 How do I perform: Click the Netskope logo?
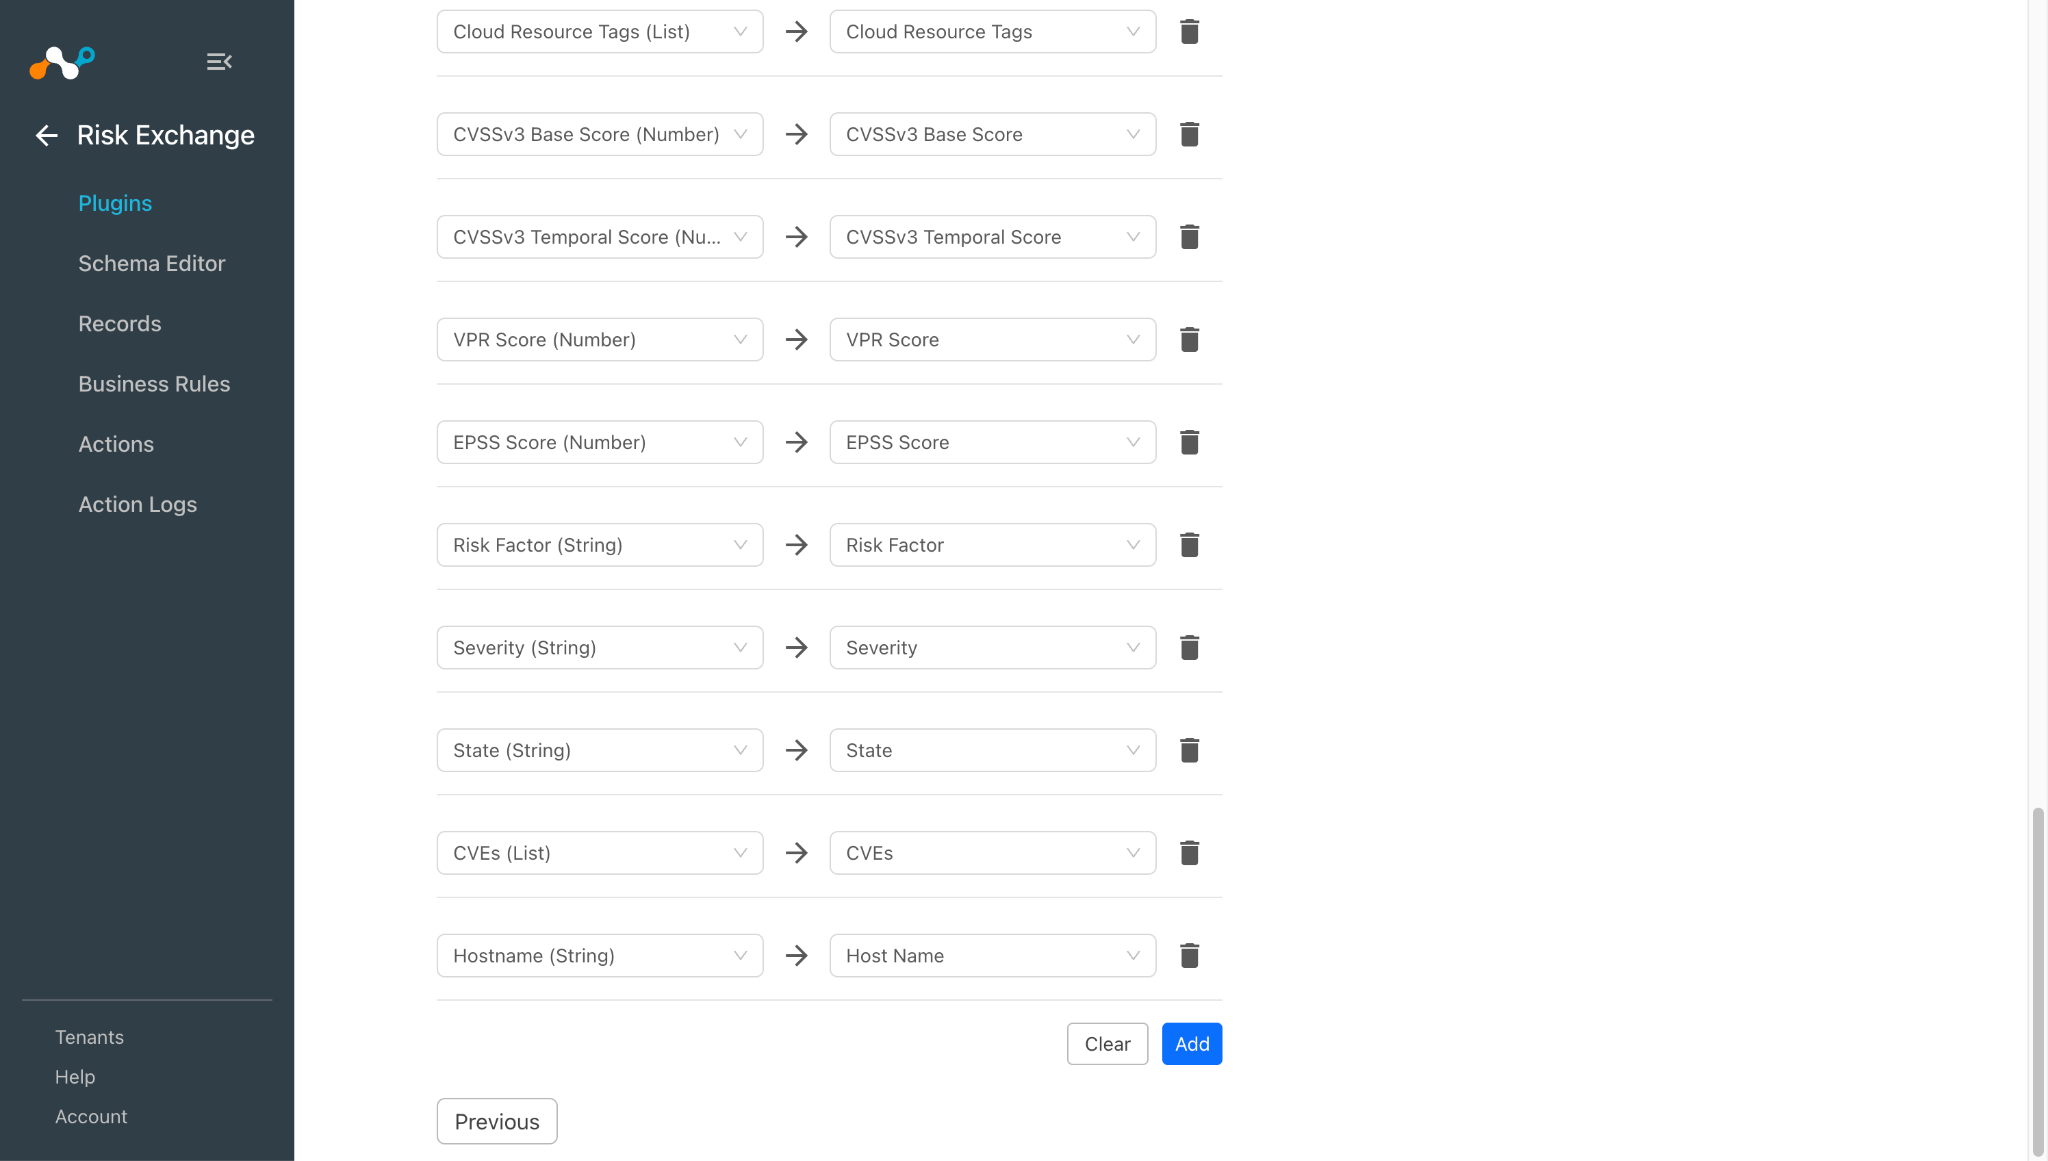click(x=62, y=62)
